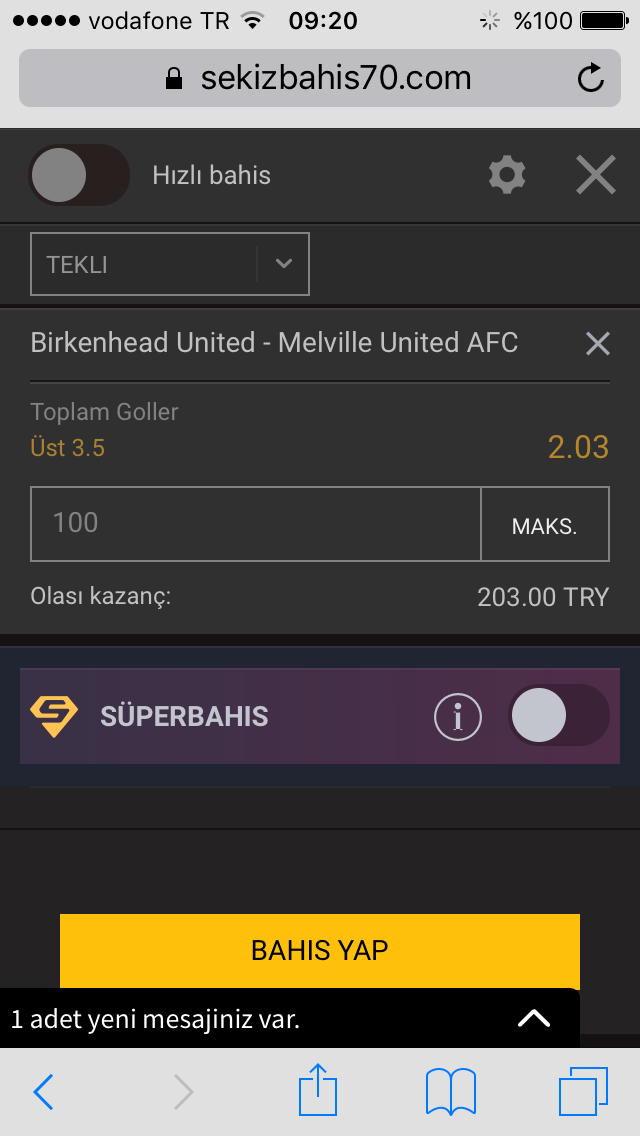Set maximum stake with MAKS.
The image size is (640, 1136).
545,524
